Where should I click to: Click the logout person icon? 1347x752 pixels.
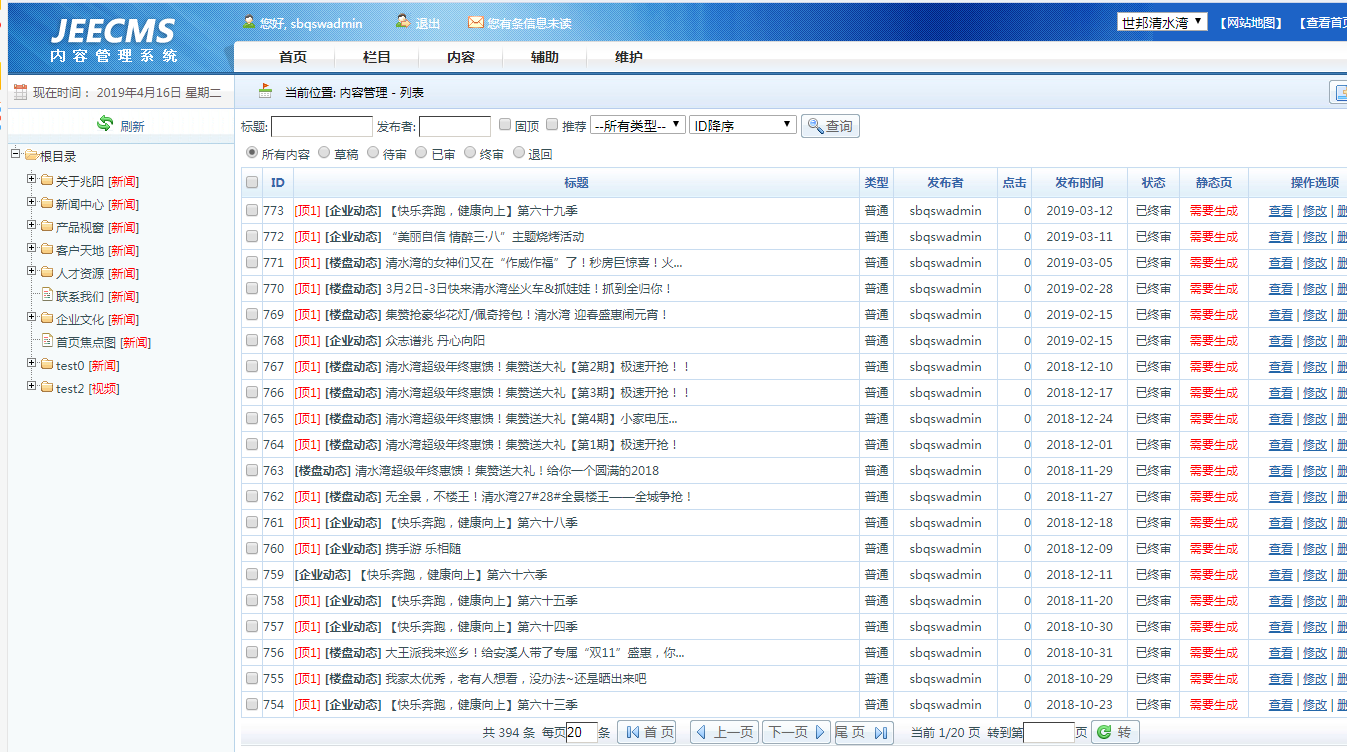402,21
